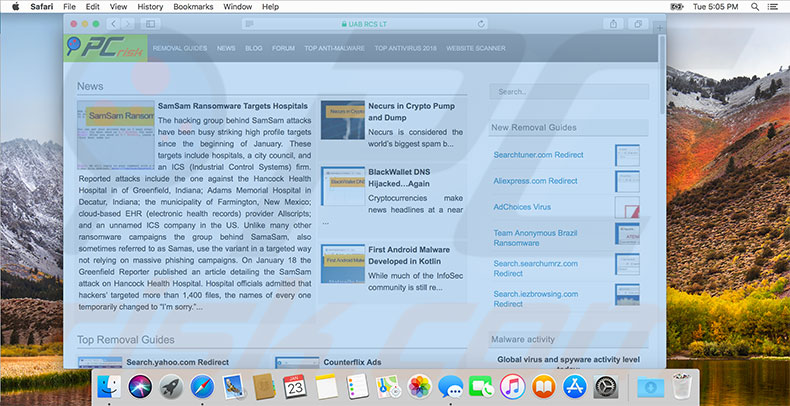Open iBooks orange icon in Dock
Image resolution: width=790 pixels, height=406 pixels.
pos(544,387)
